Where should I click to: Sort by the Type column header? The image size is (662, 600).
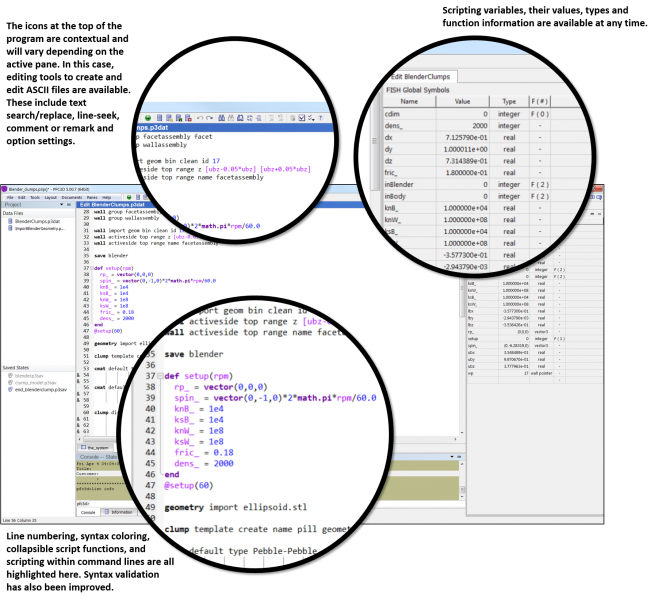point(509,101)
